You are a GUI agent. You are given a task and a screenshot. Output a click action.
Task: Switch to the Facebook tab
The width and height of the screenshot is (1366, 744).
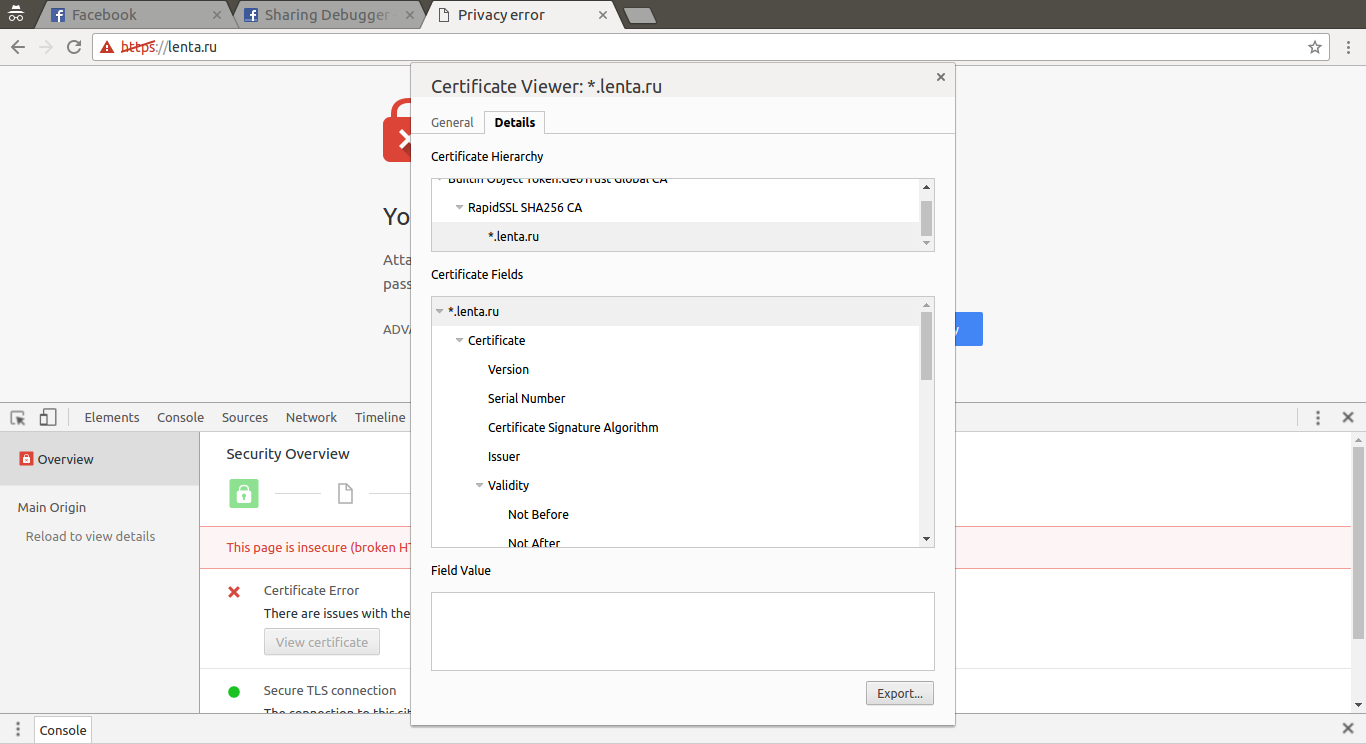click(133, 15)
